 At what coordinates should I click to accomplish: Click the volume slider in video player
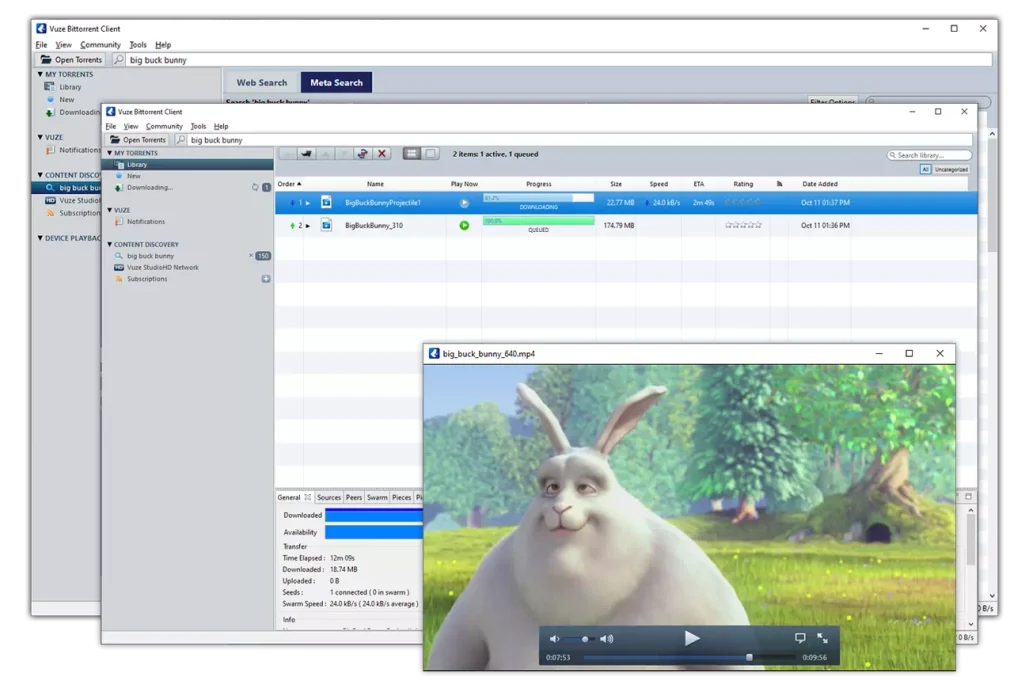[580, 639]
